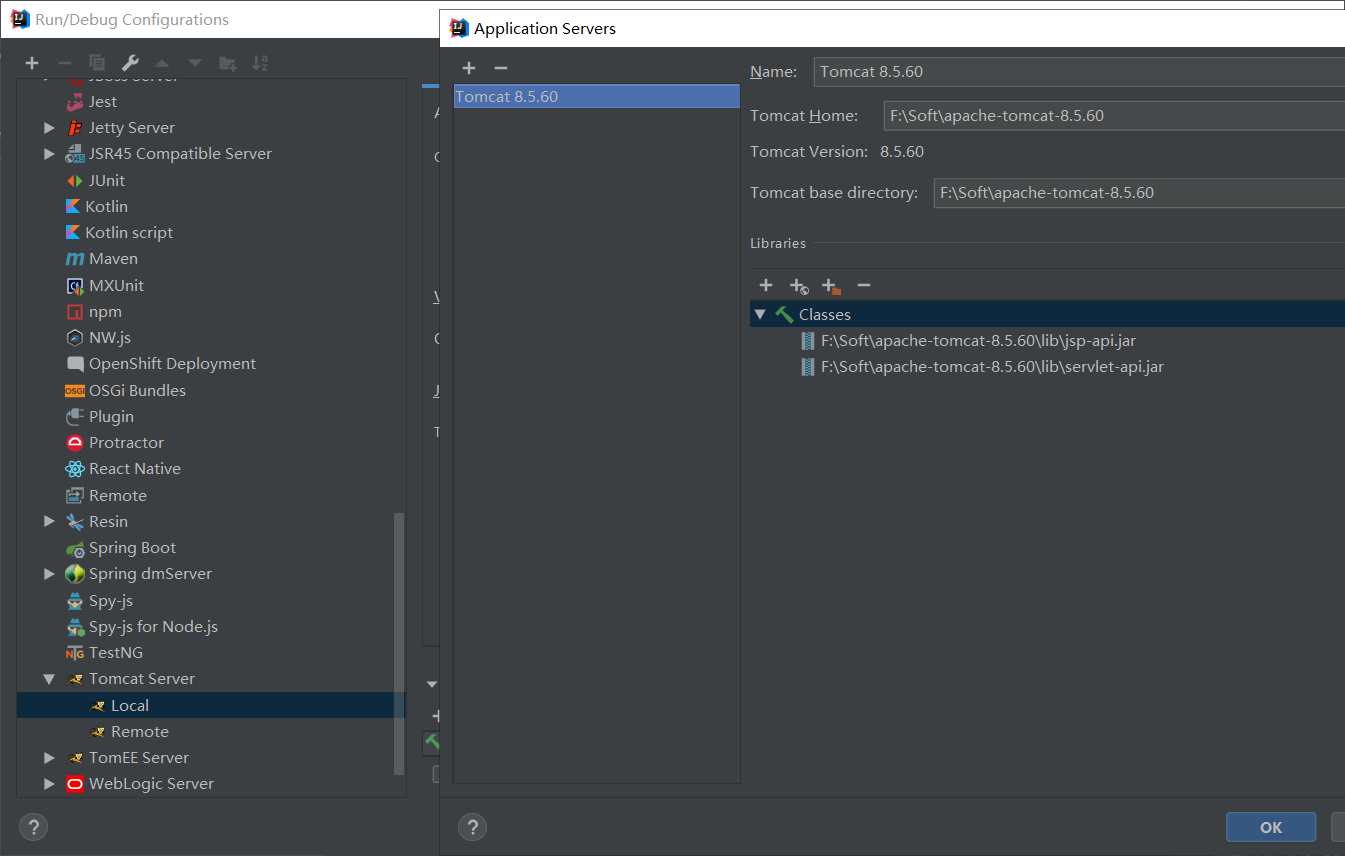Click the Tomcat Version value 8.5.60
1345x856 pixels.
point(902,152)
